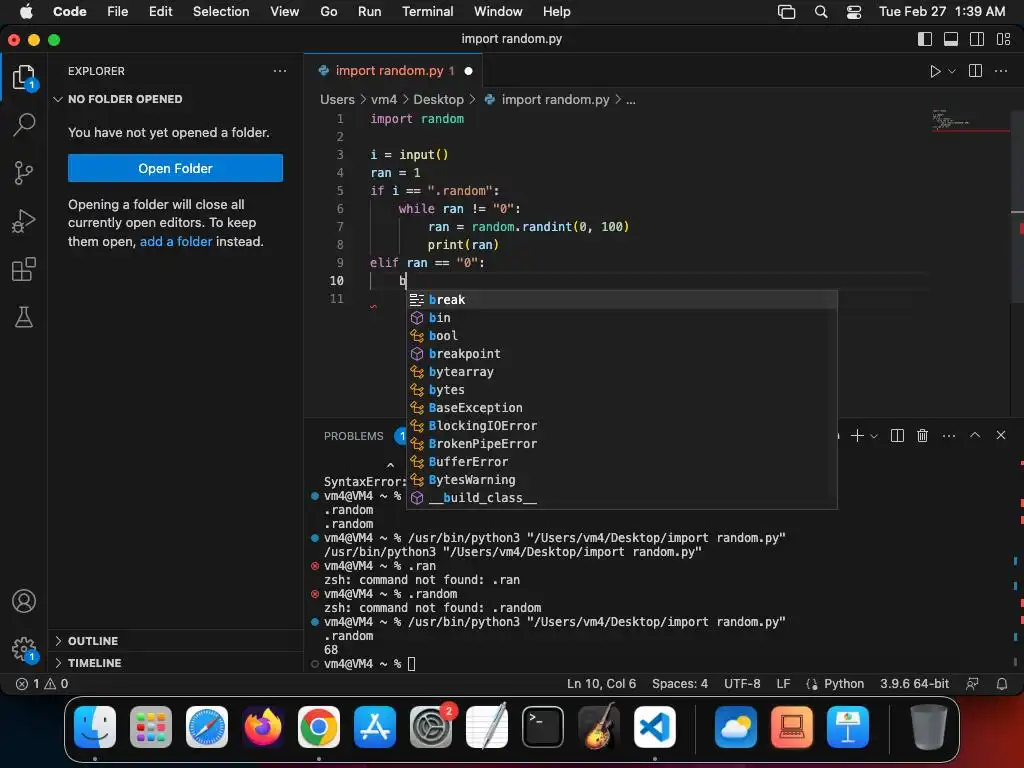The image size is (1024, 768).
Task: Open the Run menu in menu bar
Action: 369,12
